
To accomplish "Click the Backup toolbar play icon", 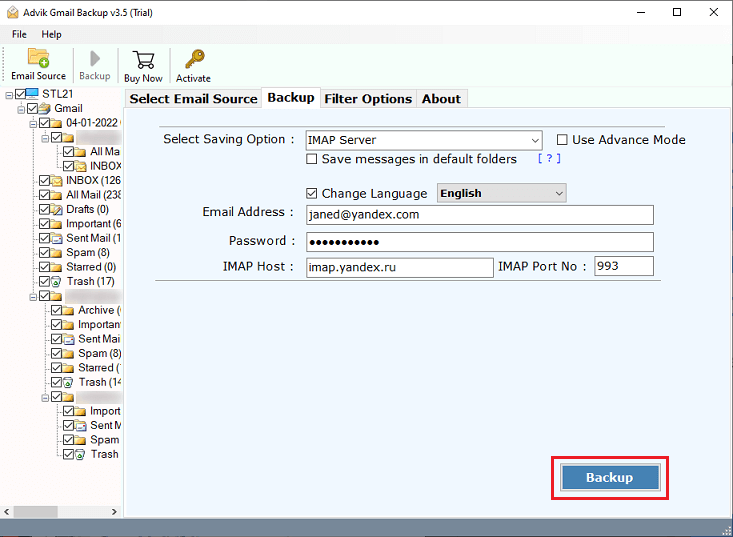I will pos(95,59).
